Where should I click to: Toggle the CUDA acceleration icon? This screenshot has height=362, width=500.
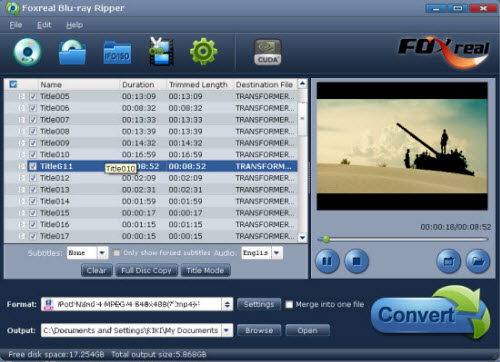tap(268, 52)
